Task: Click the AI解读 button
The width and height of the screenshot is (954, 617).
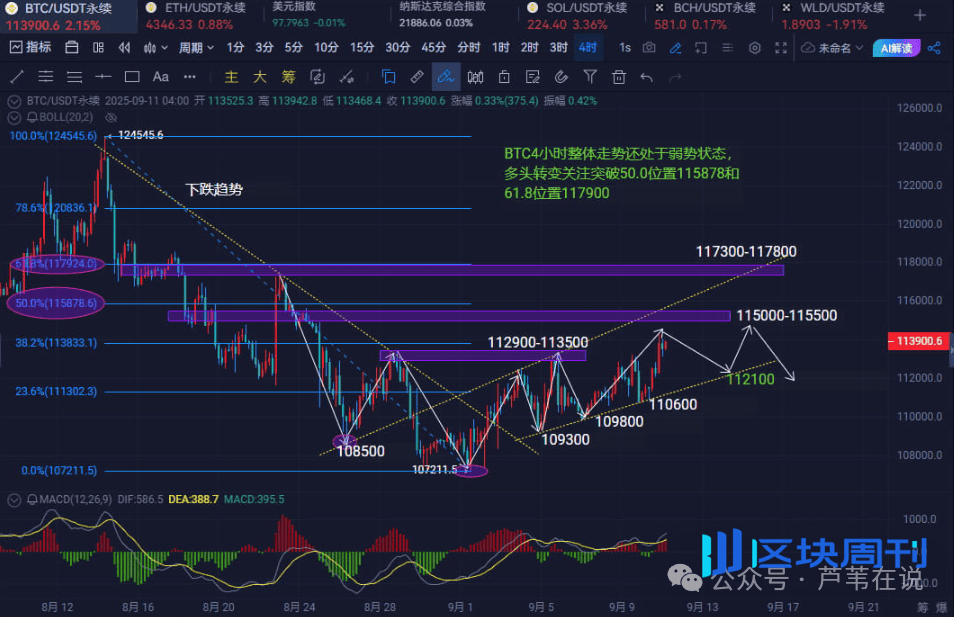Action: point(896,48)
